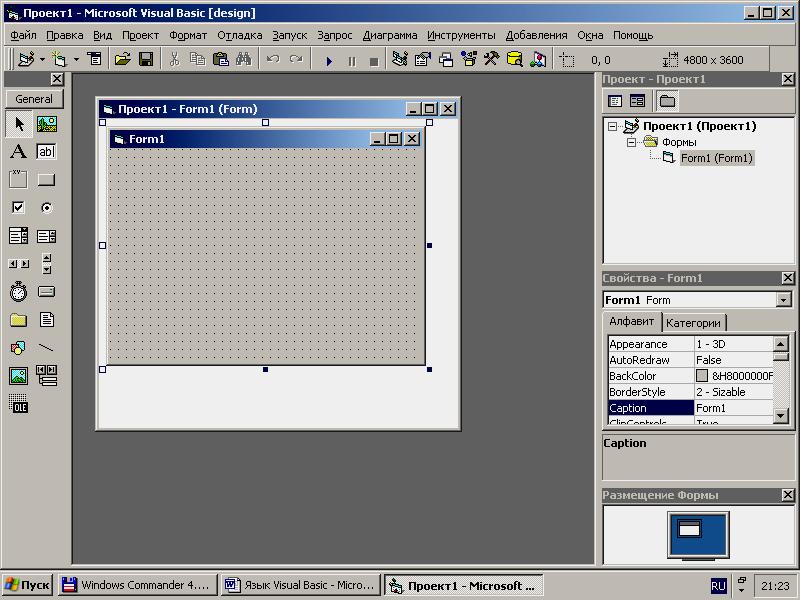Switch to the Алфавит properties tab
The height and width of the screenshot is (600, 800).
pyautogui.click(x=632, y=321)
